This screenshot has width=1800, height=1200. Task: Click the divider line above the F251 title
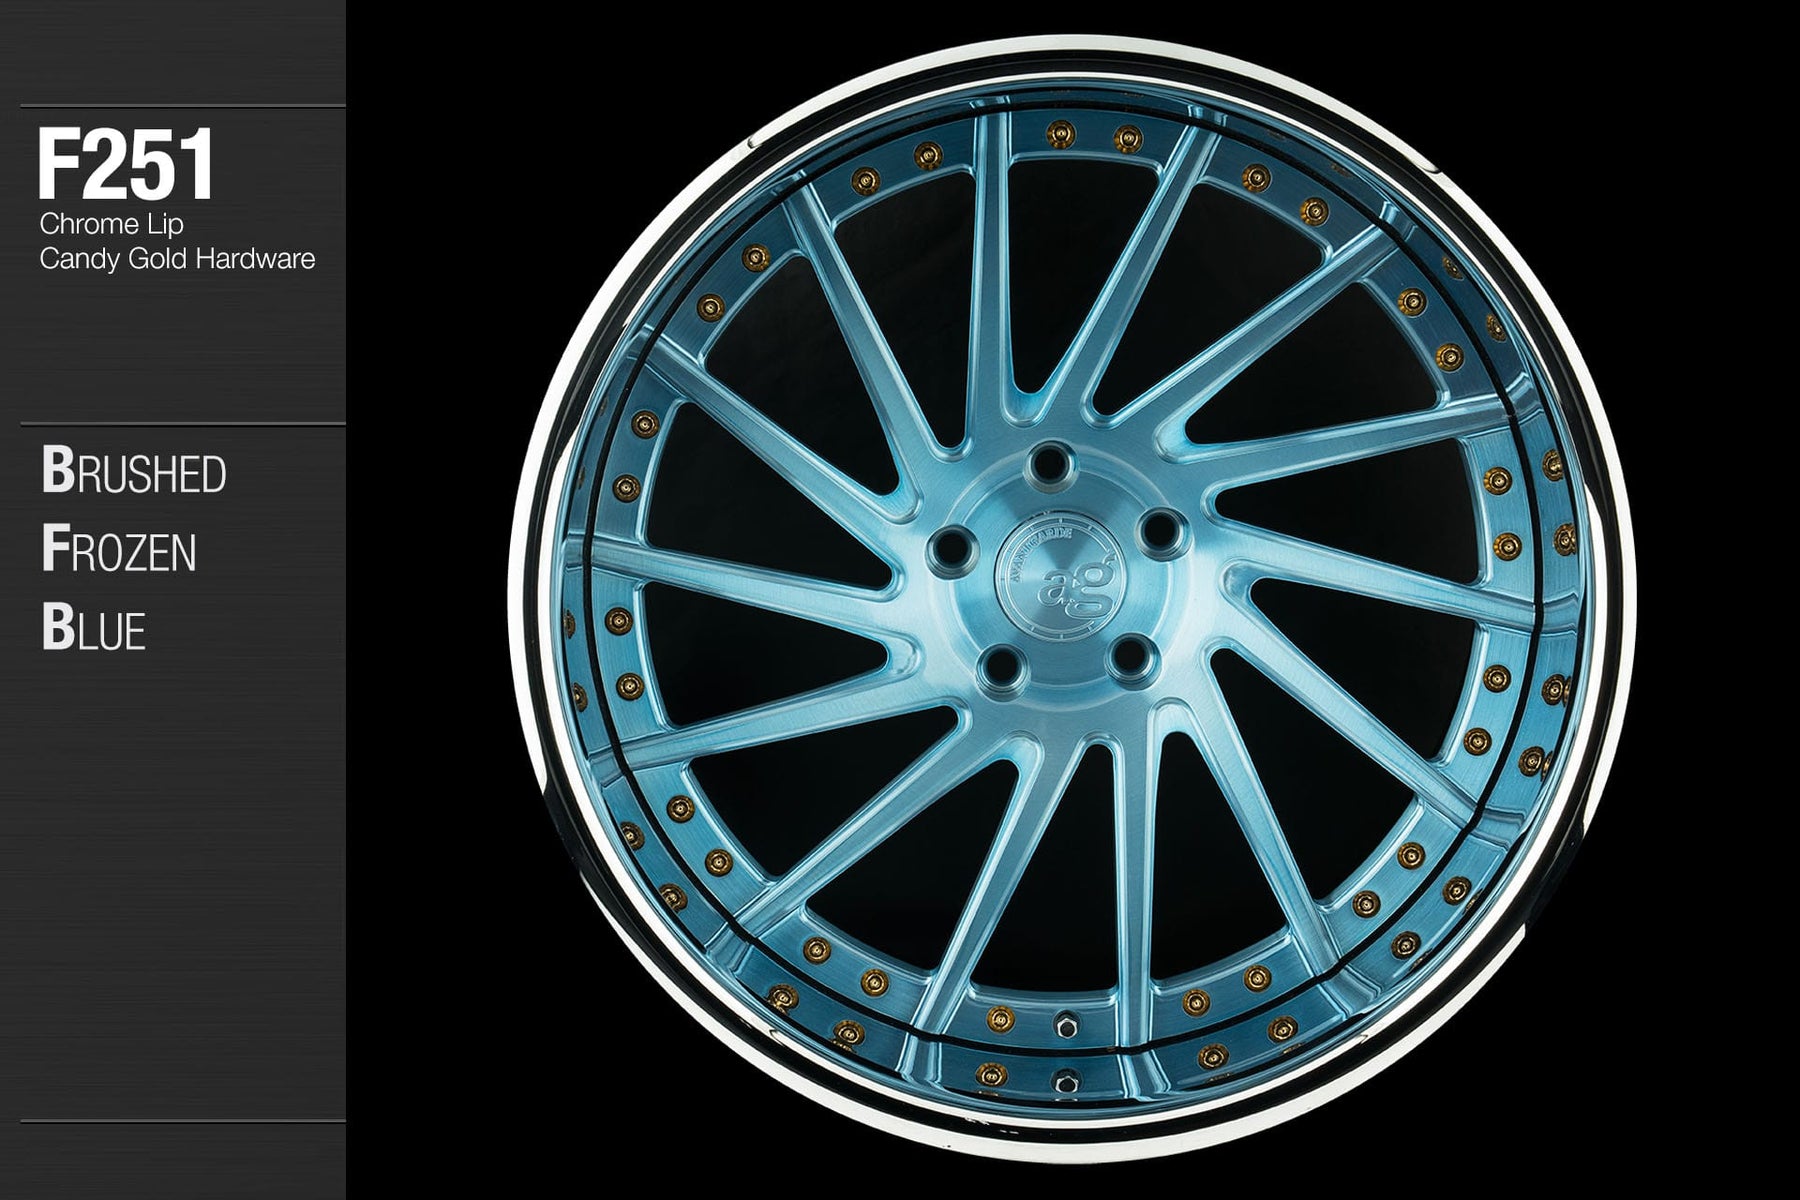[182, 106]
